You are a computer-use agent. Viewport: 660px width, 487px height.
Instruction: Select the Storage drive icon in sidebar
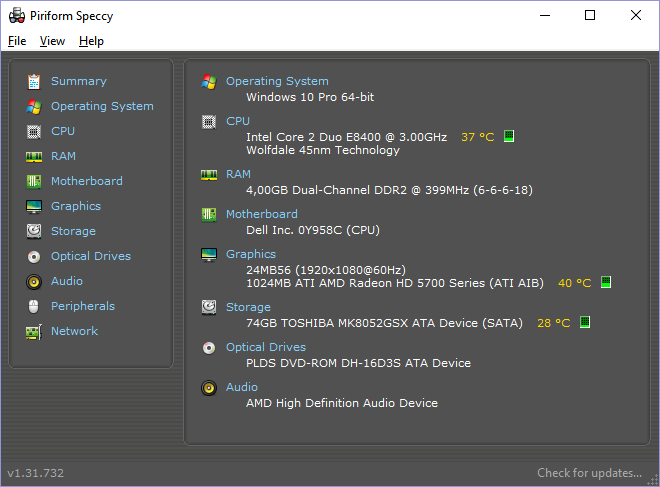pos(34,231)
